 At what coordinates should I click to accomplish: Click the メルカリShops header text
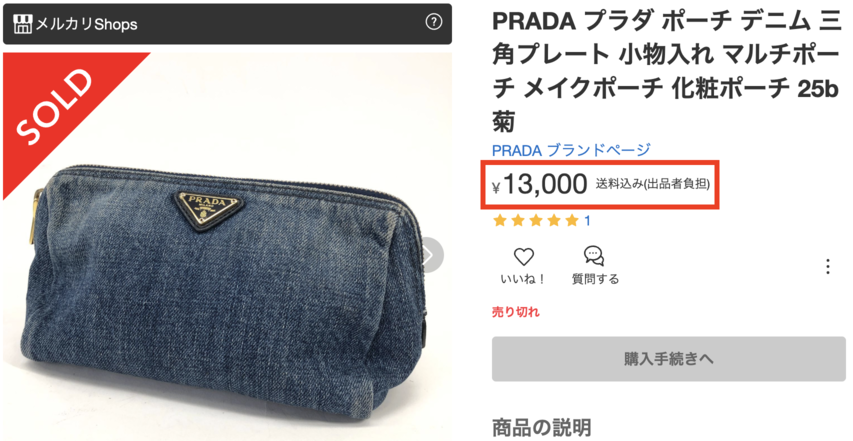(86, 24)
